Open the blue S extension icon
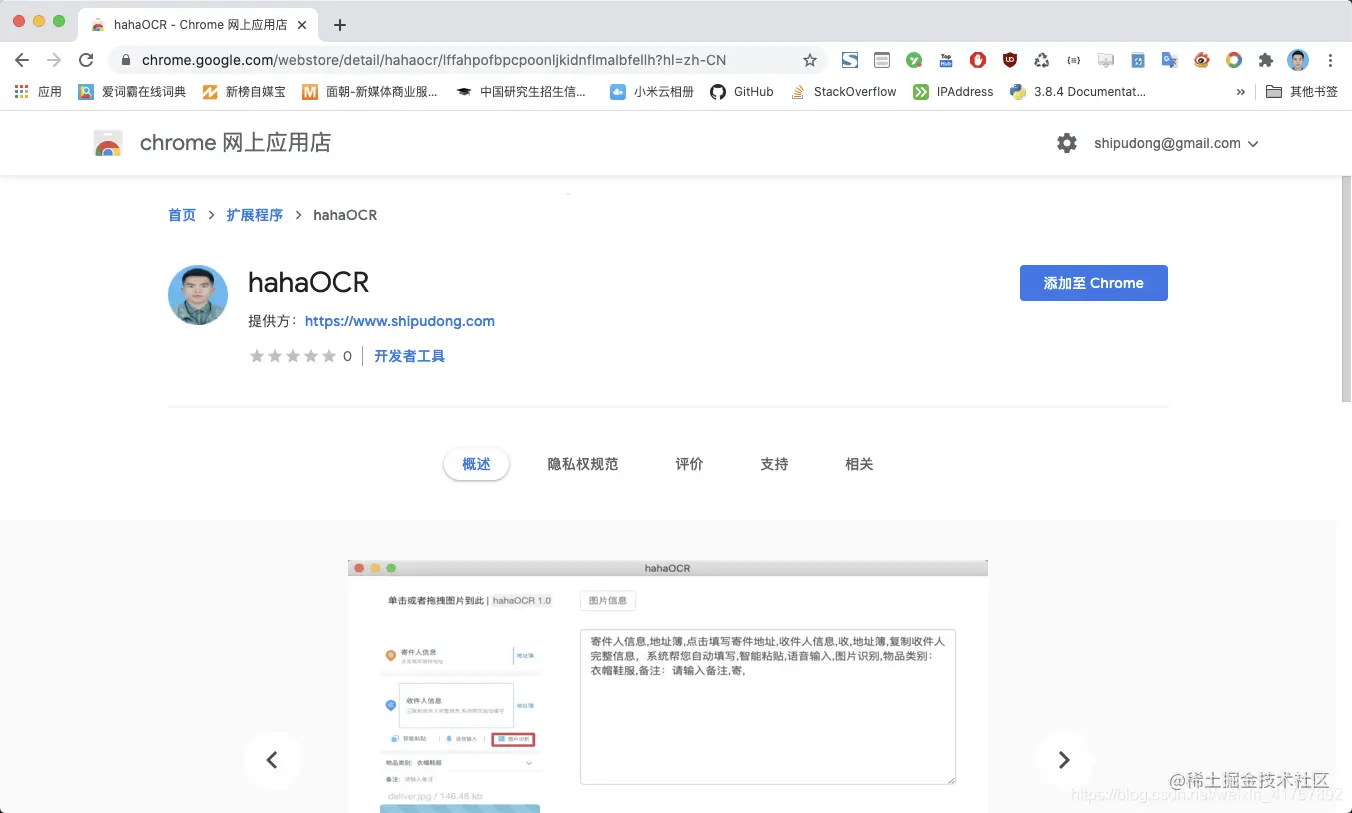The image size is (1352, 813). click(850, 60)
